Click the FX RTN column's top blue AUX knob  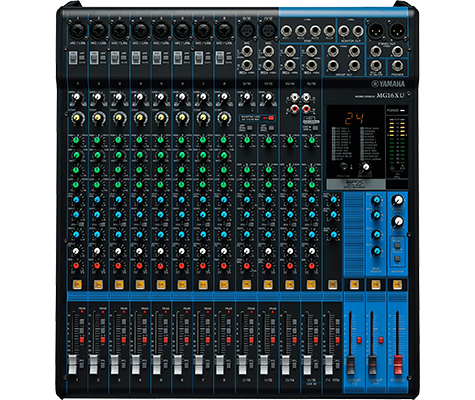[x=333, y=200]
